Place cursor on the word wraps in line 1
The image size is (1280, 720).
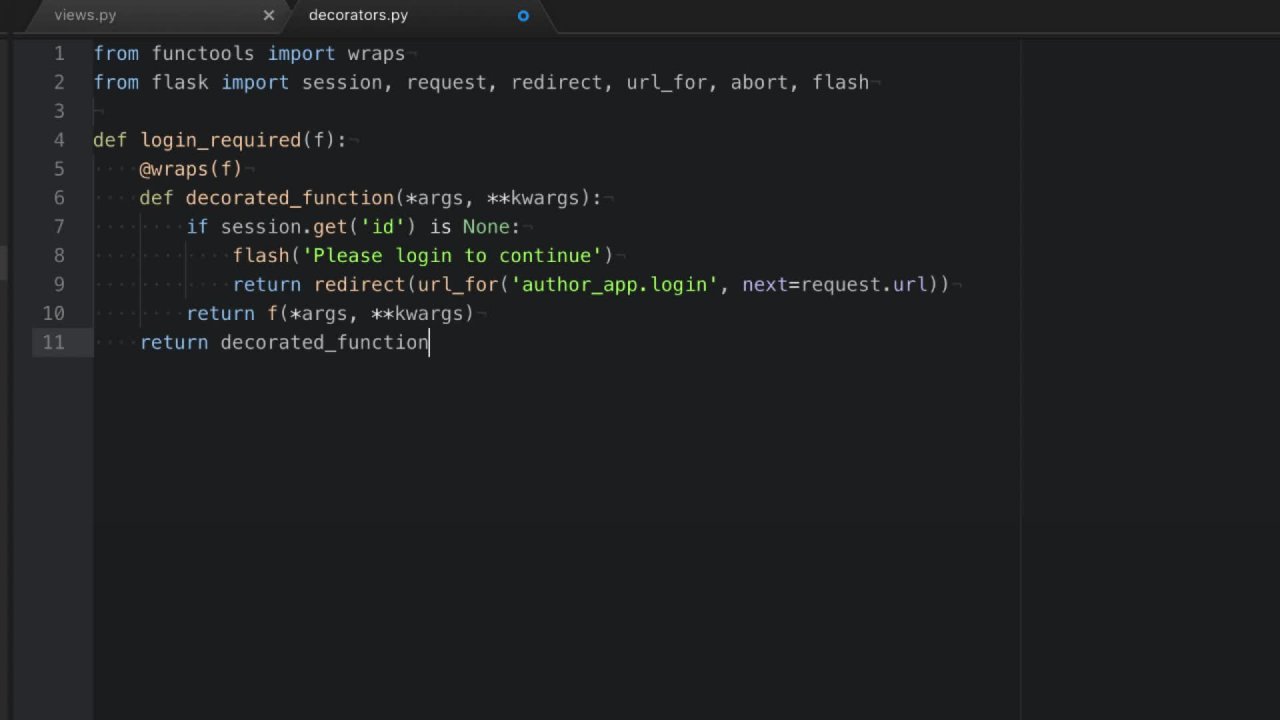375,53
